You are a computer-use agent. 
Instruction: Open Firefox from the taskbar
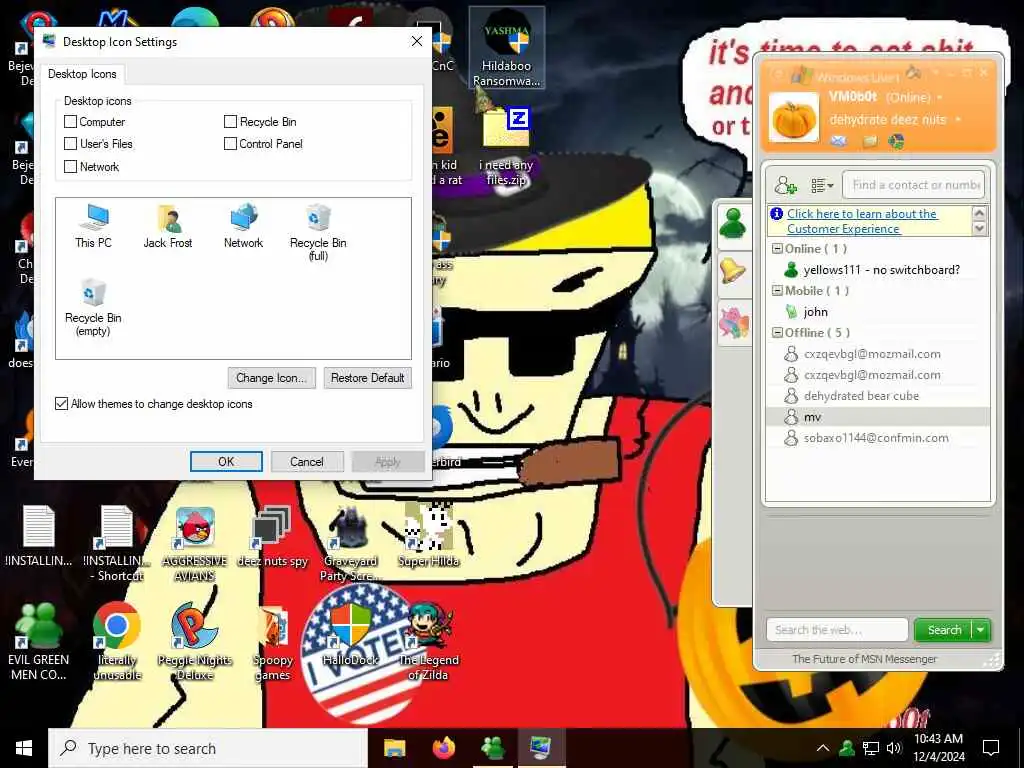coord(444,748)
